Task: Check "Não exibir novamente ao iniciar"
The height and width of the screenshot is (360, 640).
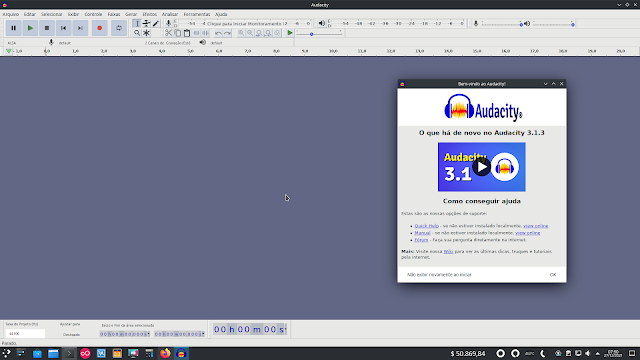Action: pyautogui.click(x=439, y=275)
